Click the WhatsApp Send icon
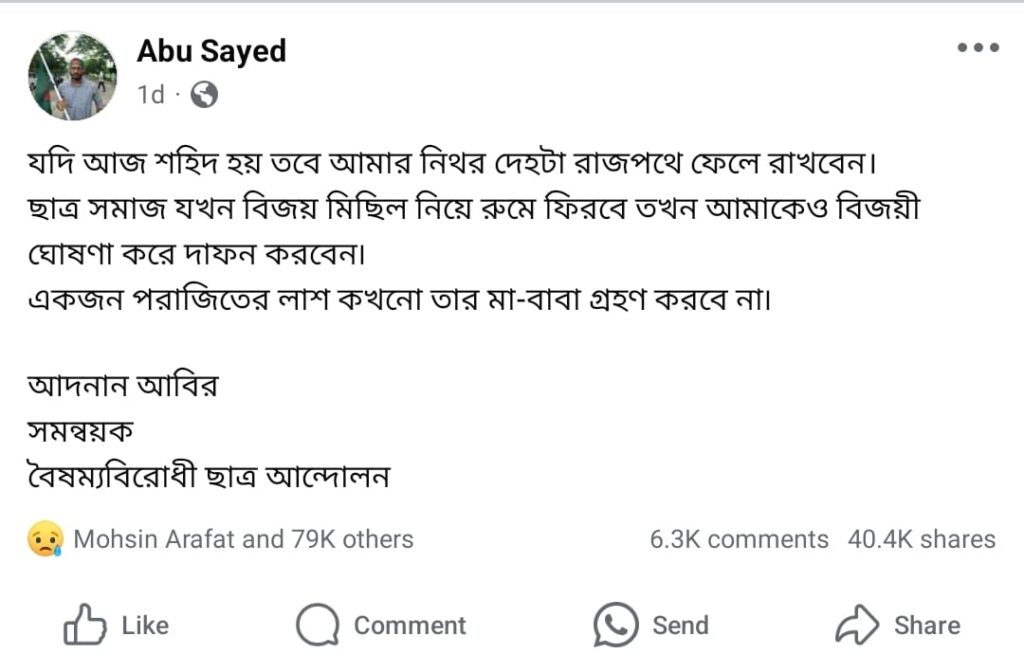 [615, 626]
